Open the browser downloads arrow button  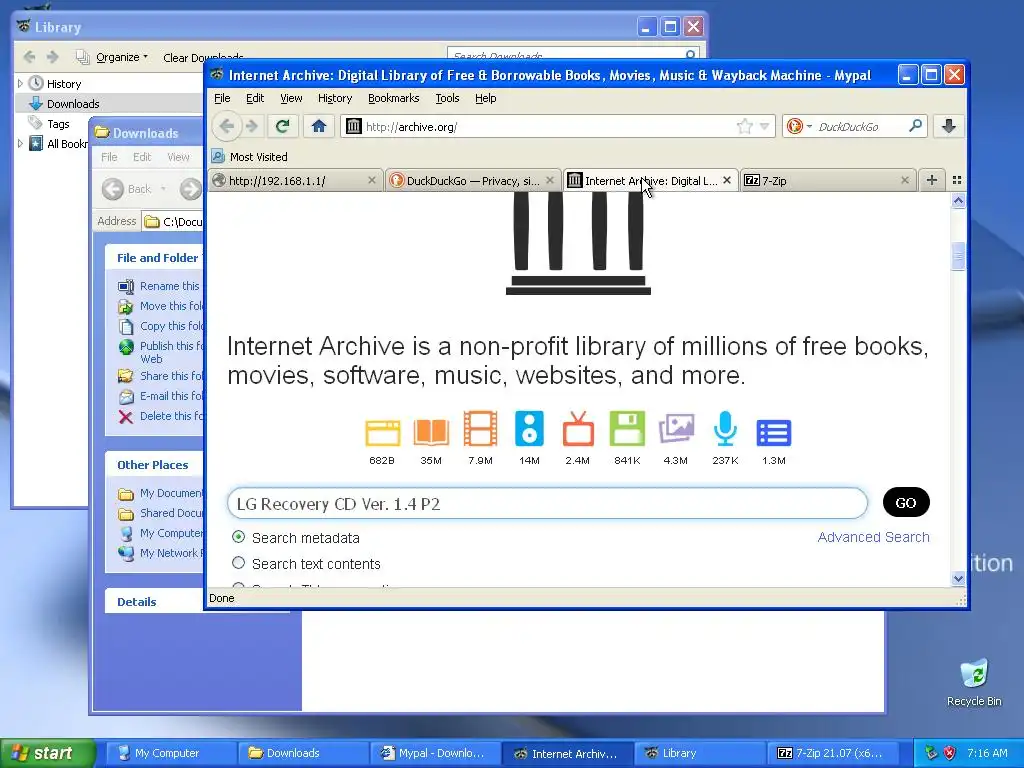tap(949, 126)
